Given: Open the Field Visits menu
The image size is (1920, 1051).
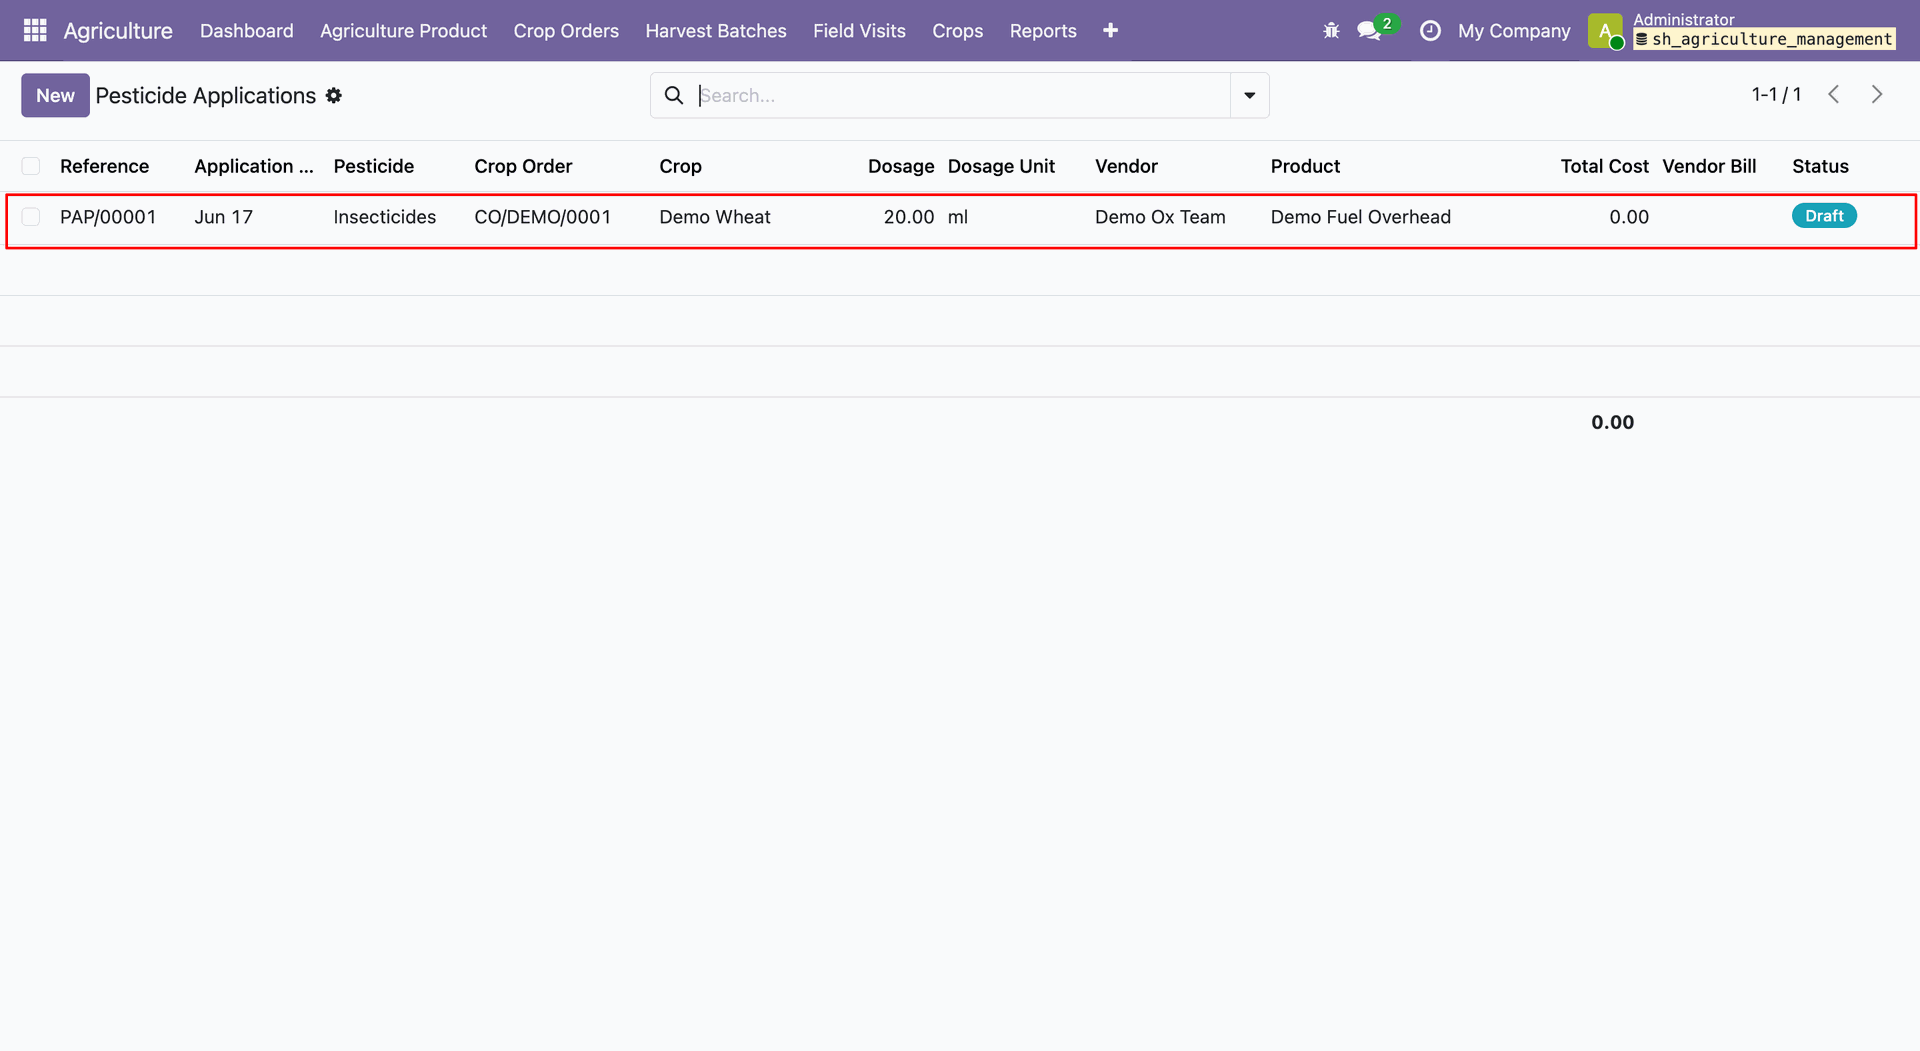Looking at the screenshot, I should point(859,31).
